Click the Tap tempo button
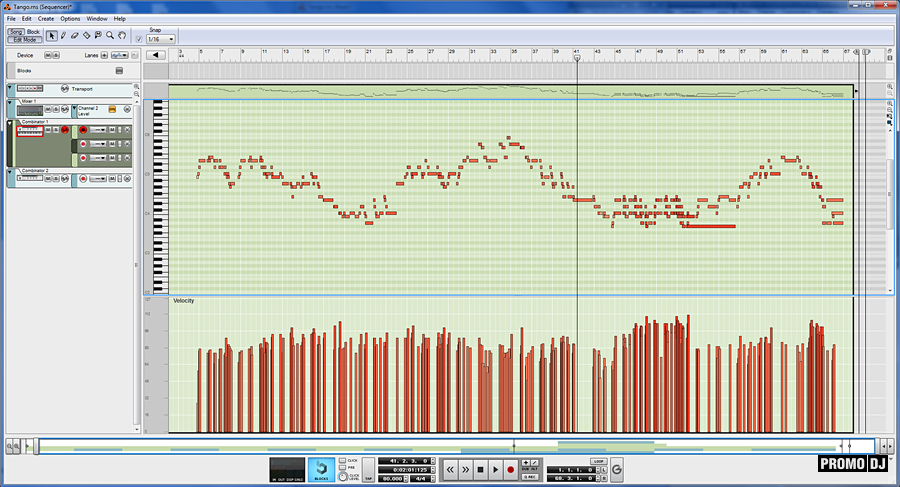 click(368, 470)
